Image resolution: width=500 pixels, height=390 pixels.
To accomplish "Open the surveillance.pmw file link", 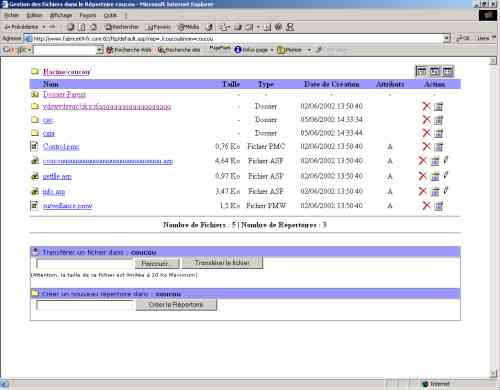I will pyautogui.click(x=68, y=206).
